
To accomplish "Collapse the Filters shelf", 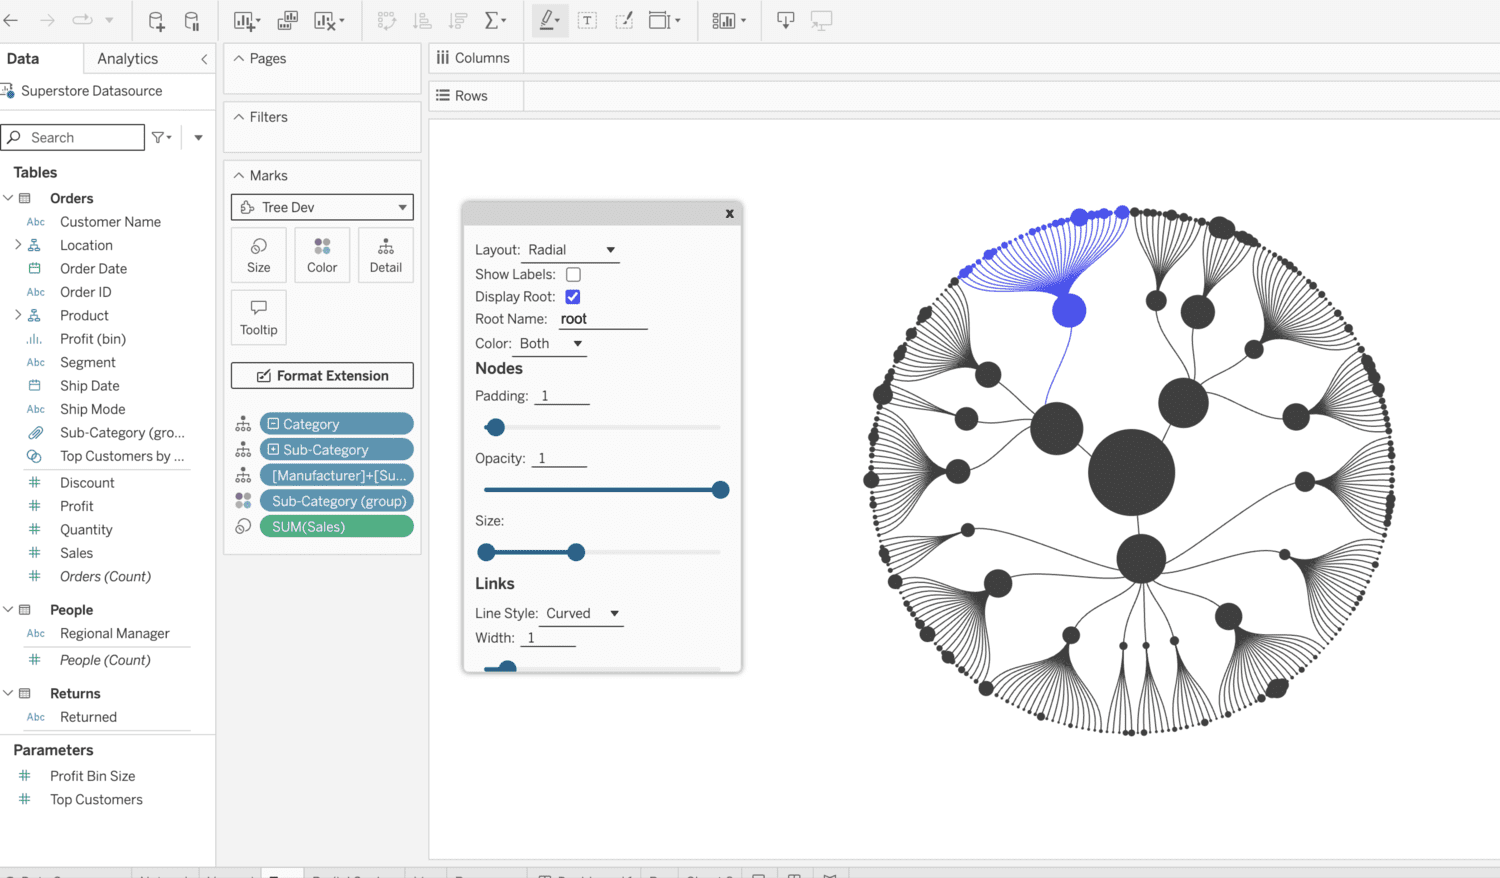I will coord(240,117).
